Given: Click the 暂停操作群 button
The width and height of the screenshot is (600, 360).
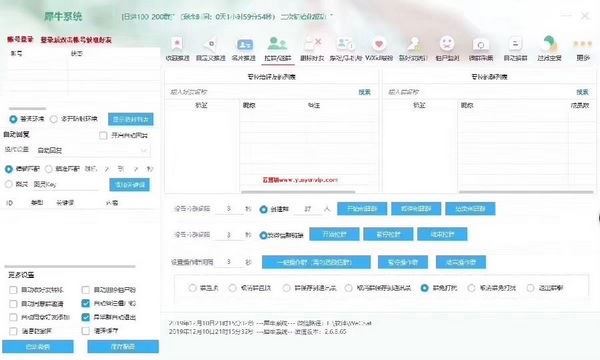Looking at the screenshot, I should point(403,262).
